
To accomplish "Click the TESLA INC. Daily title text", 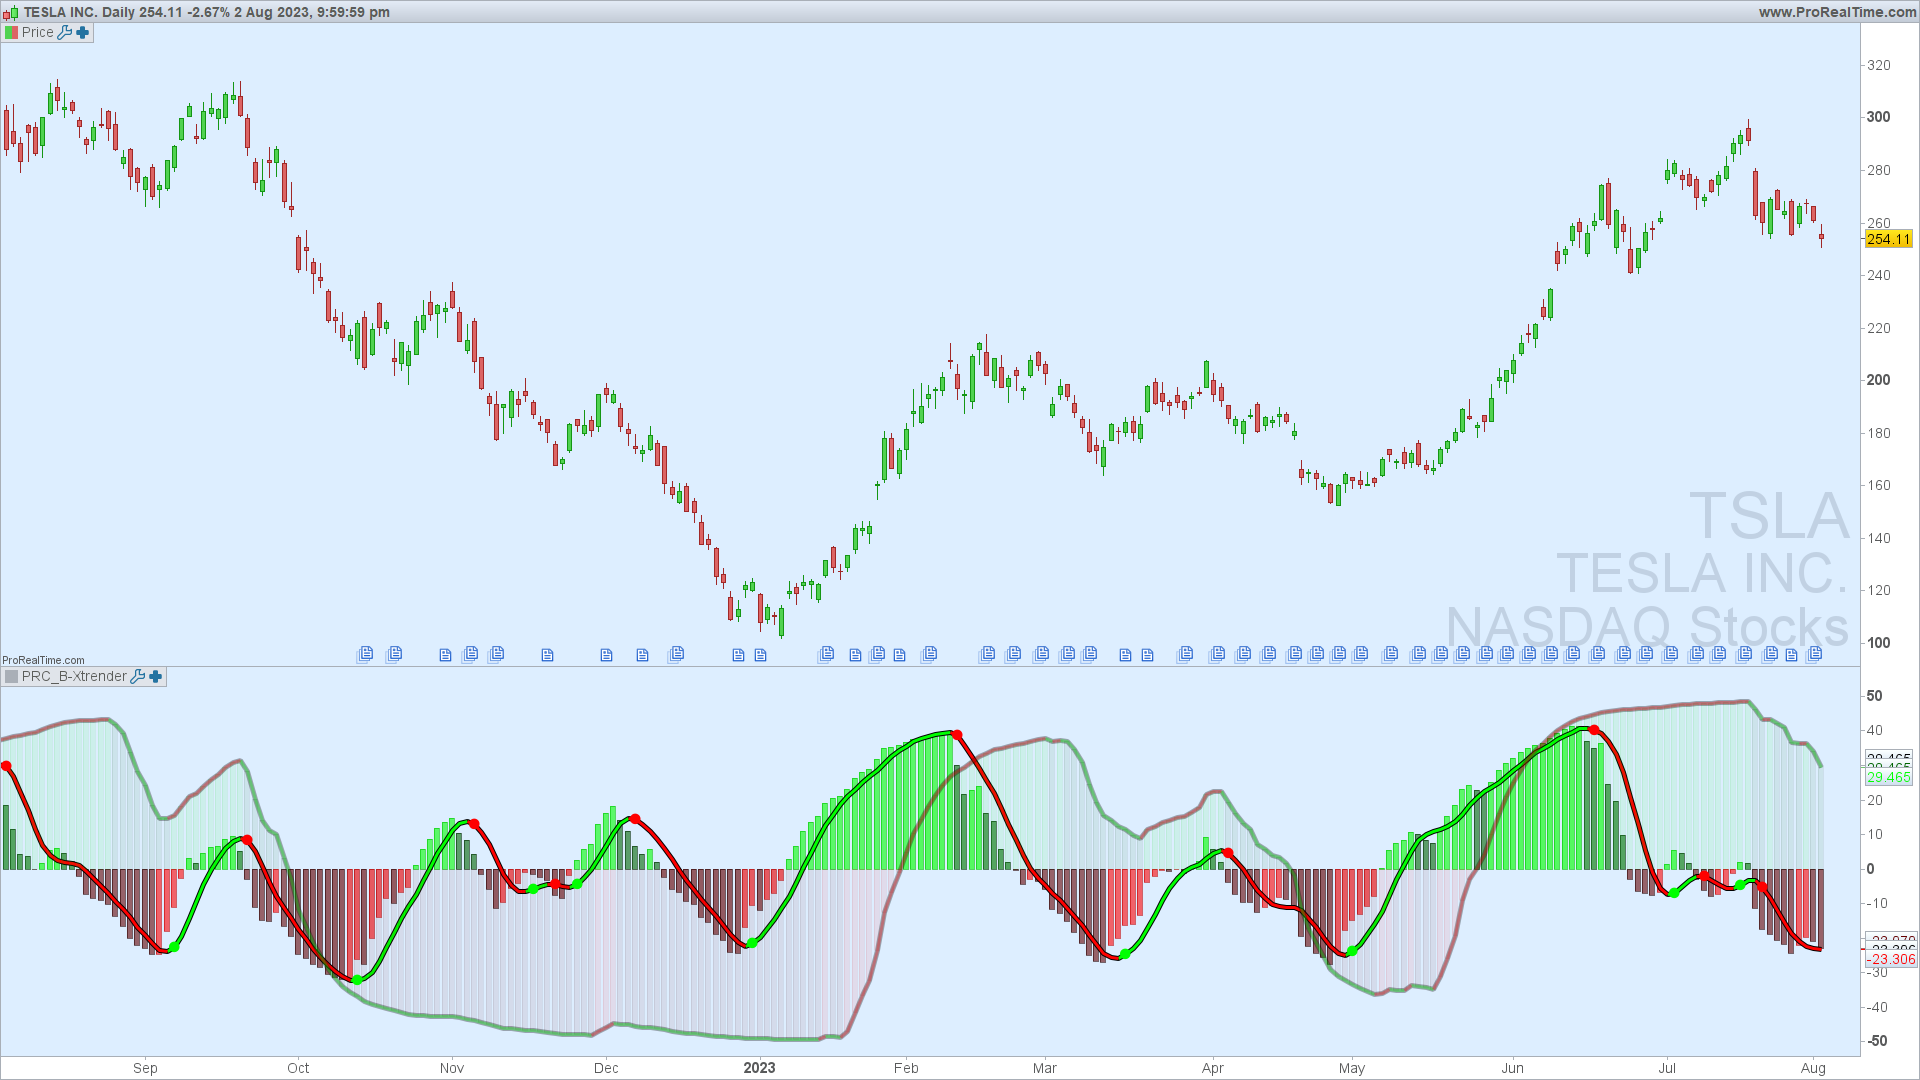I will pos(80,12).
